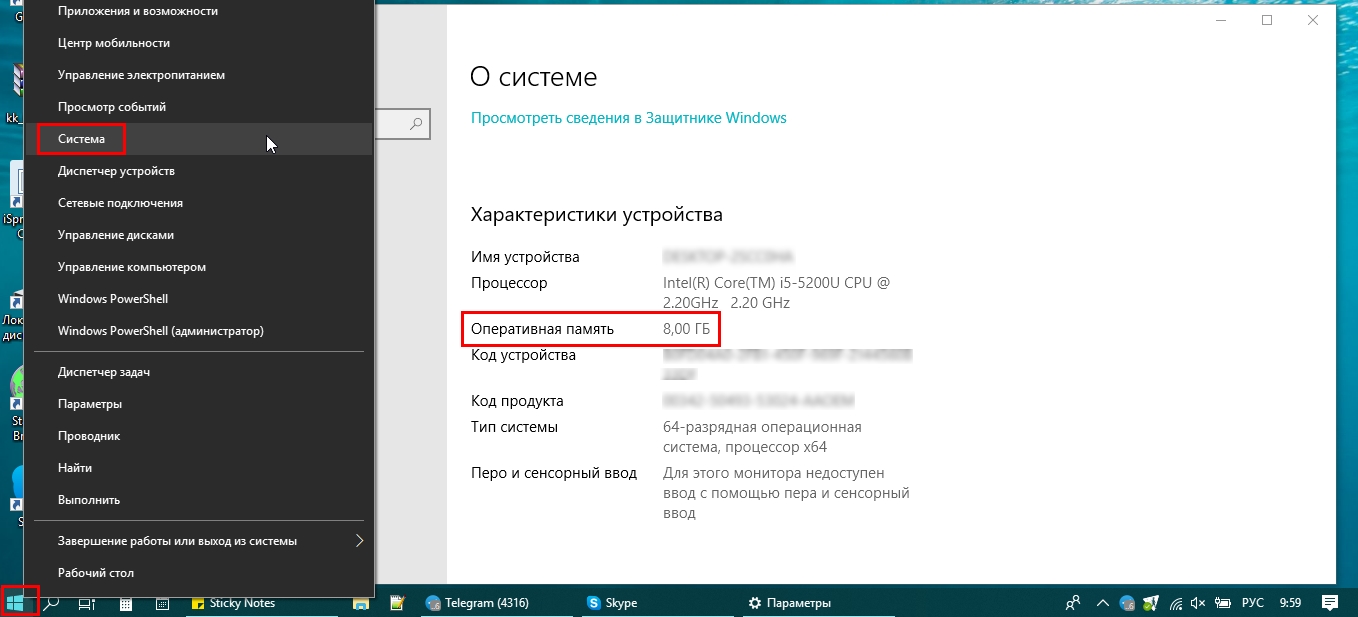Switch input language РУС indicator
The height and width of the screenshot is (617, 1358).
(1252, 603)
